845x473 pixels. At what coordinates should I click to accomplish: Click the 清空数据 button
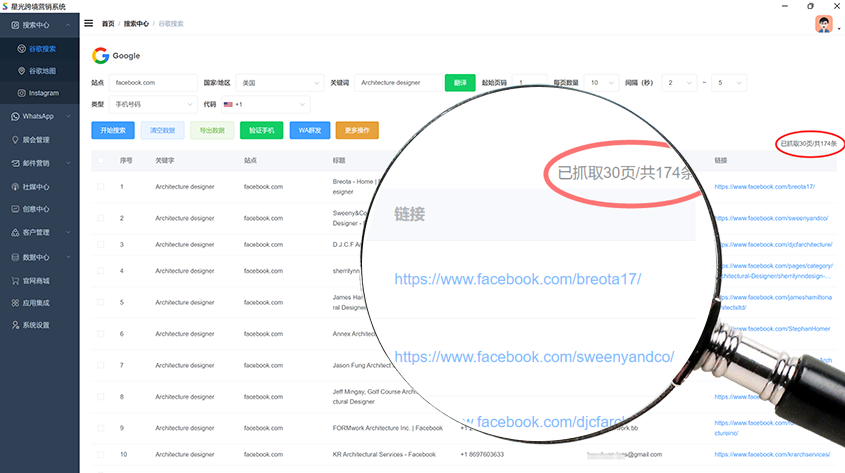[162, 130]
